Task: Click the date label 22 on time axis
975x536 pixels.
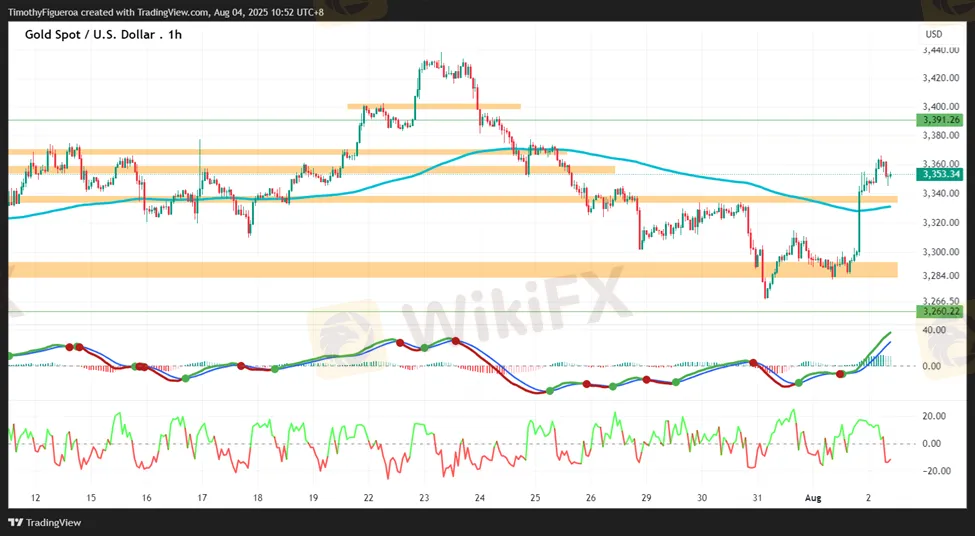Action: [369, 498]
